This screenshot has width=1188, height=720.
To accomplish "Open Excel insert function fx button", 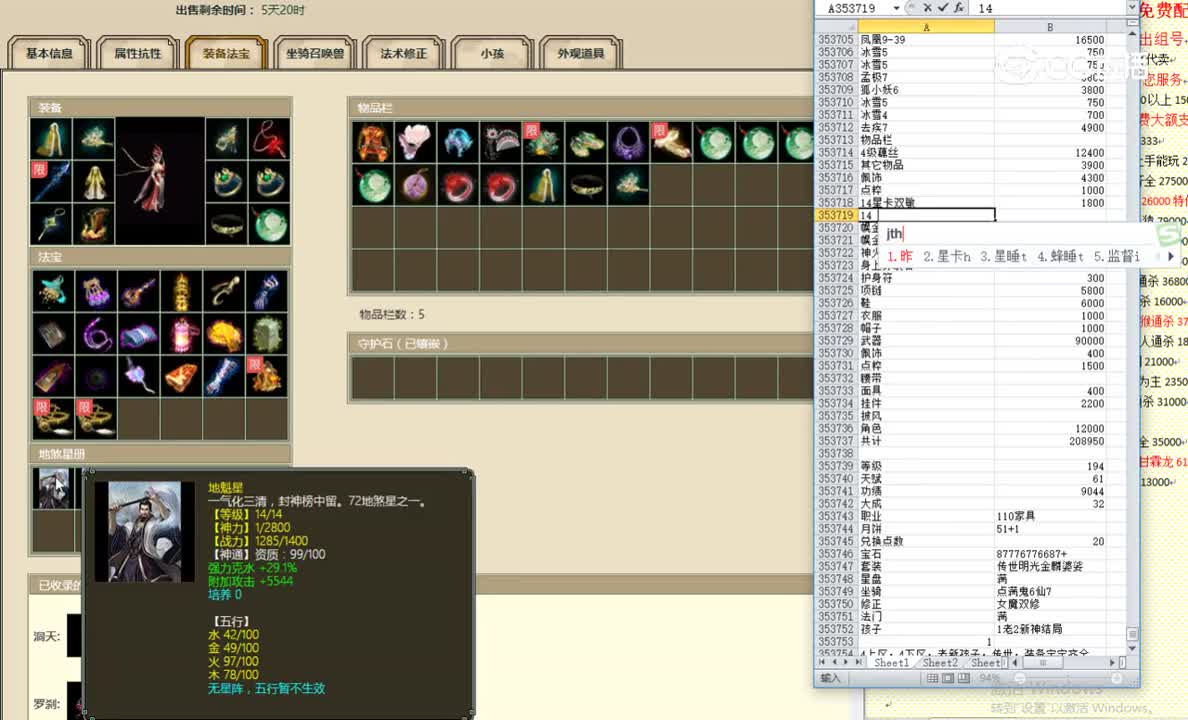I will (x=958, y=8).
